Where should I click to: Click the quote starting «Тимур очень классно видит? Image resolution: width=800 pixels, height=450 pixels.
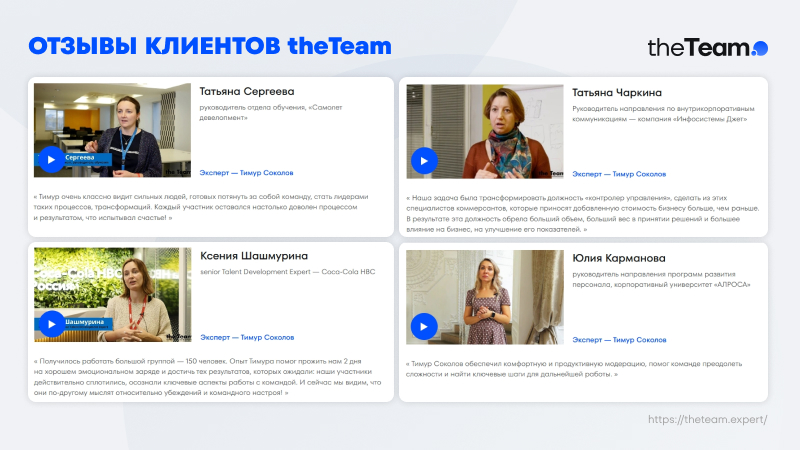tap(201, 207)
